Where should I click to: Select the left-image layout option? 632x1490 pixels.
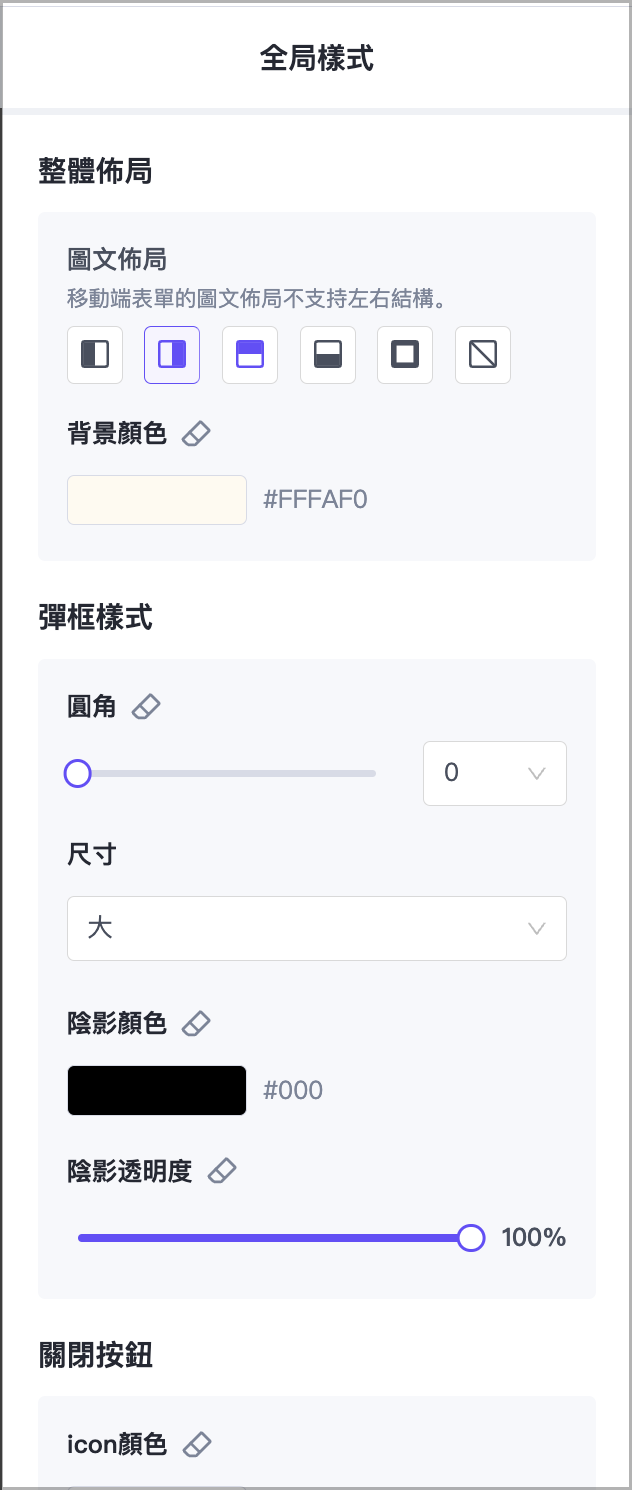point(94,355)
